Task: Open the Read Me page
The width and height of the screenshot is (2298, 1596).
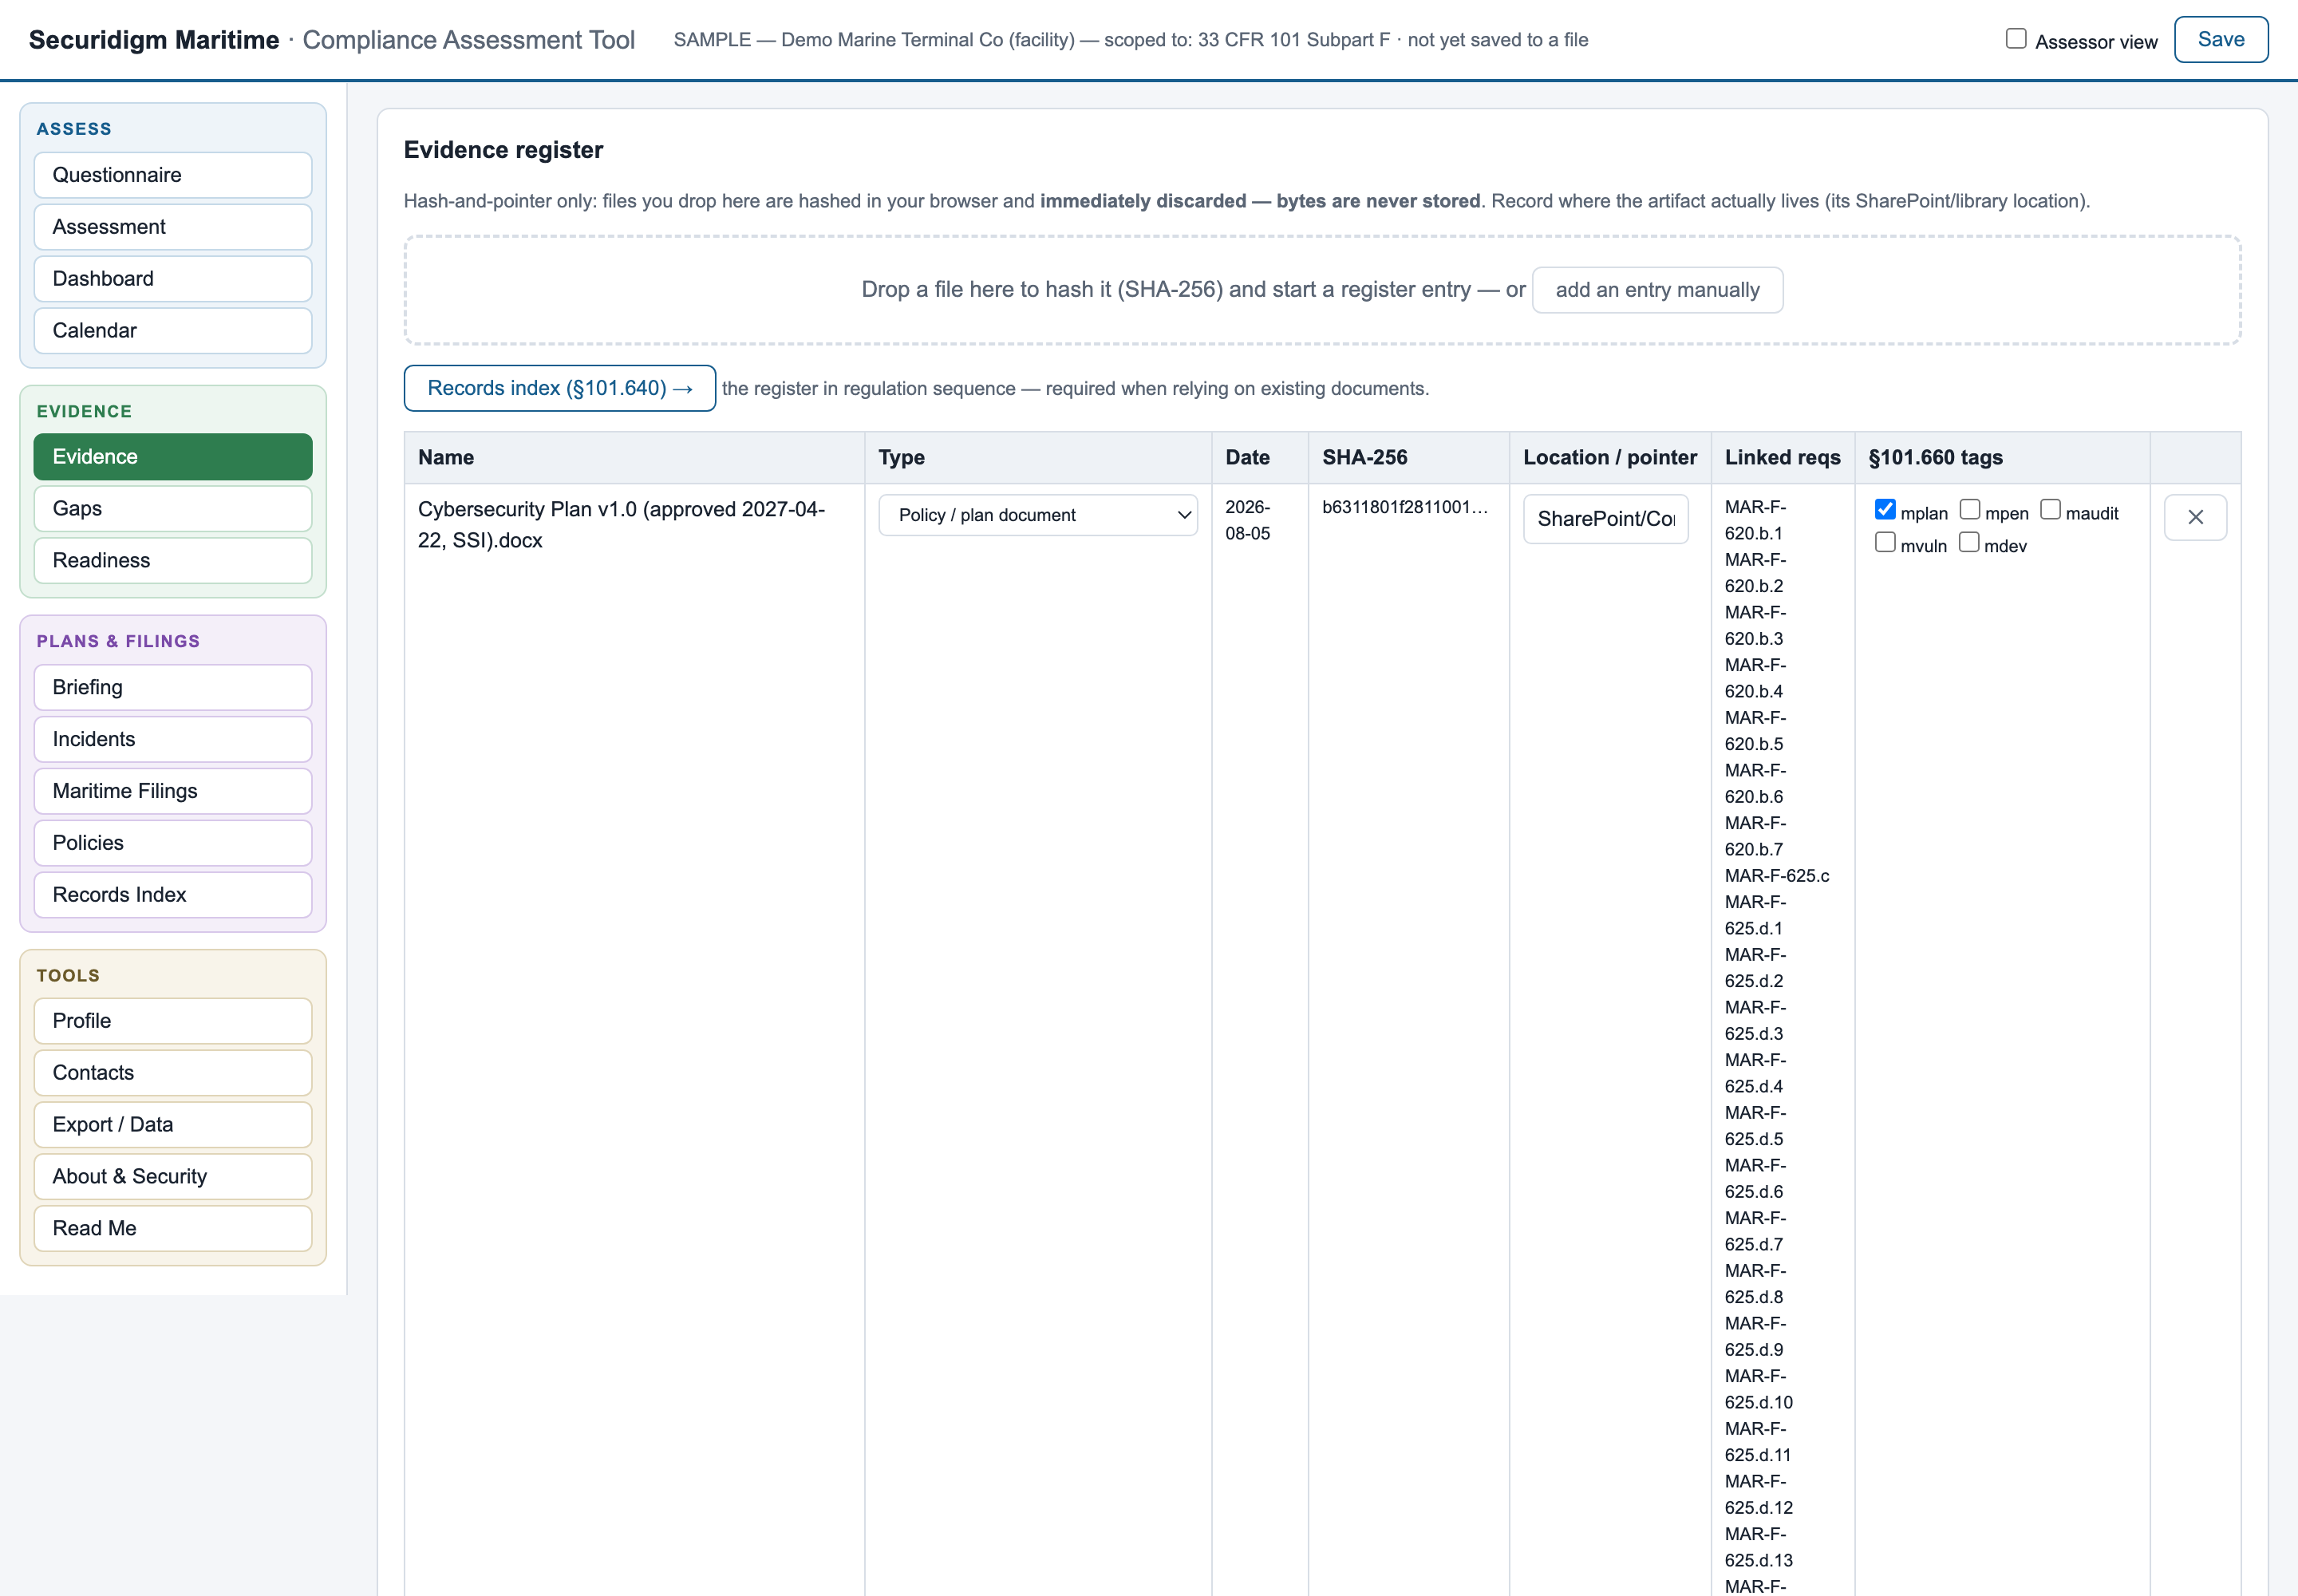Action: point(173,1230)
